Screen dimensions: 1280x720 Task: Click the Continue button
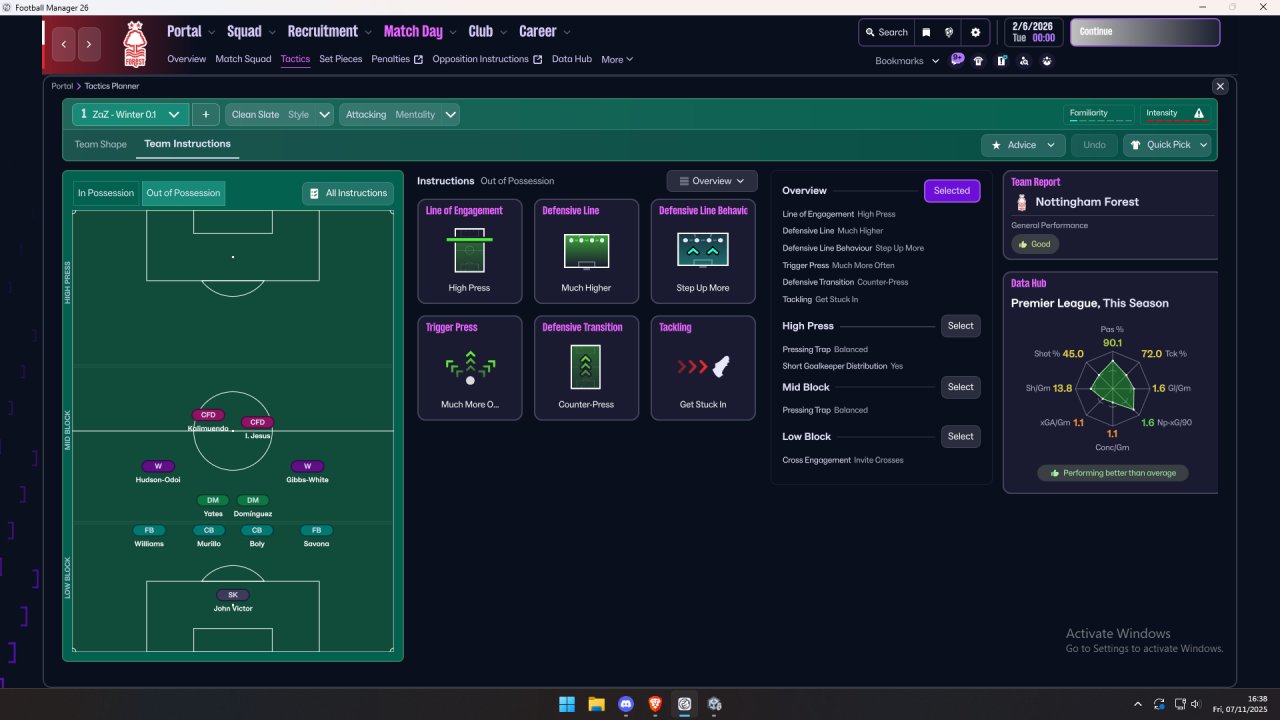[1145, 32]
